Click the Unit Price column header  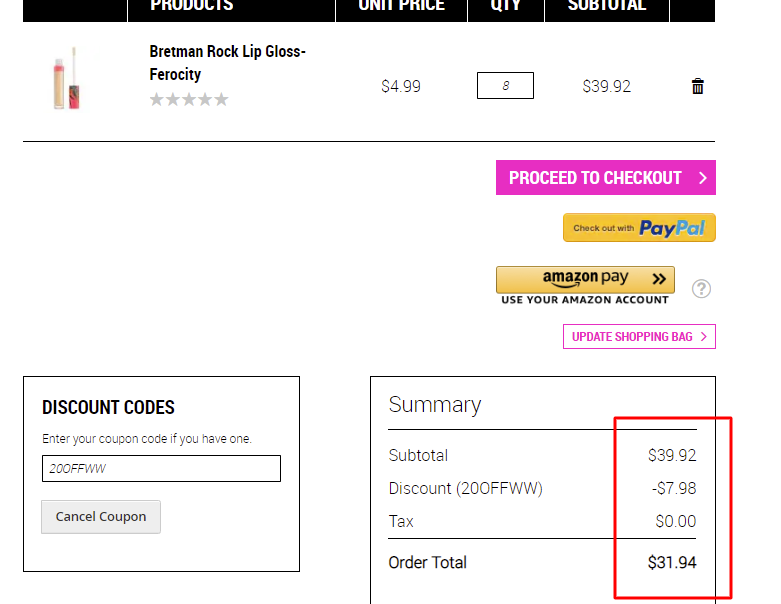pos(401,5)
